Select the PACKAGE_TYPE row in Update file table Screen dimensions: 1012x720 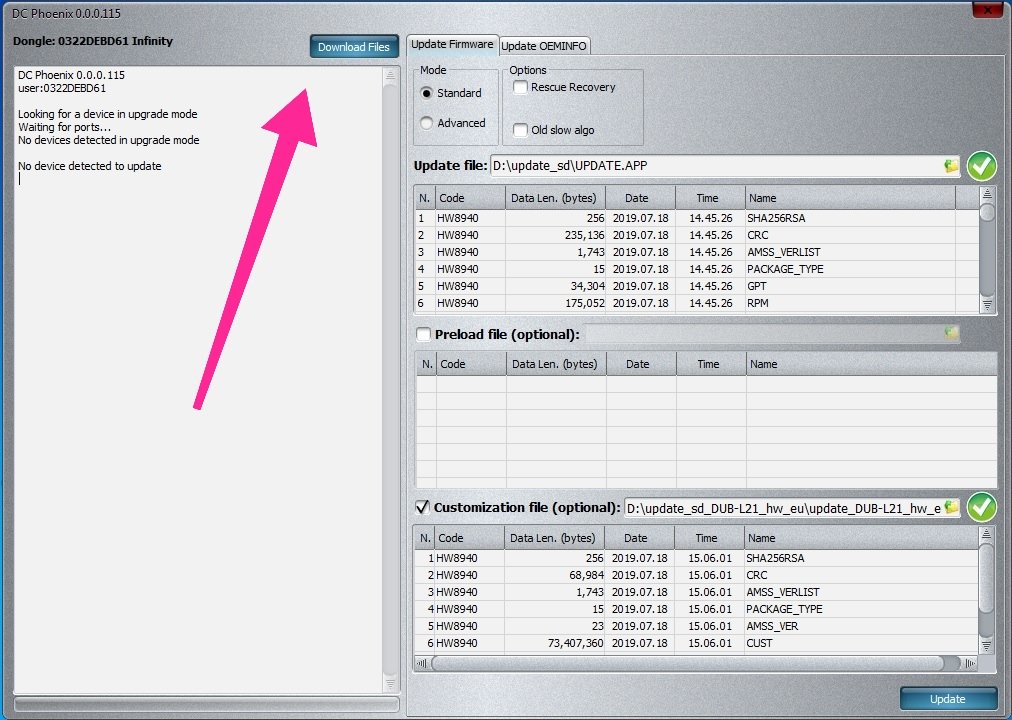(696, 269)
